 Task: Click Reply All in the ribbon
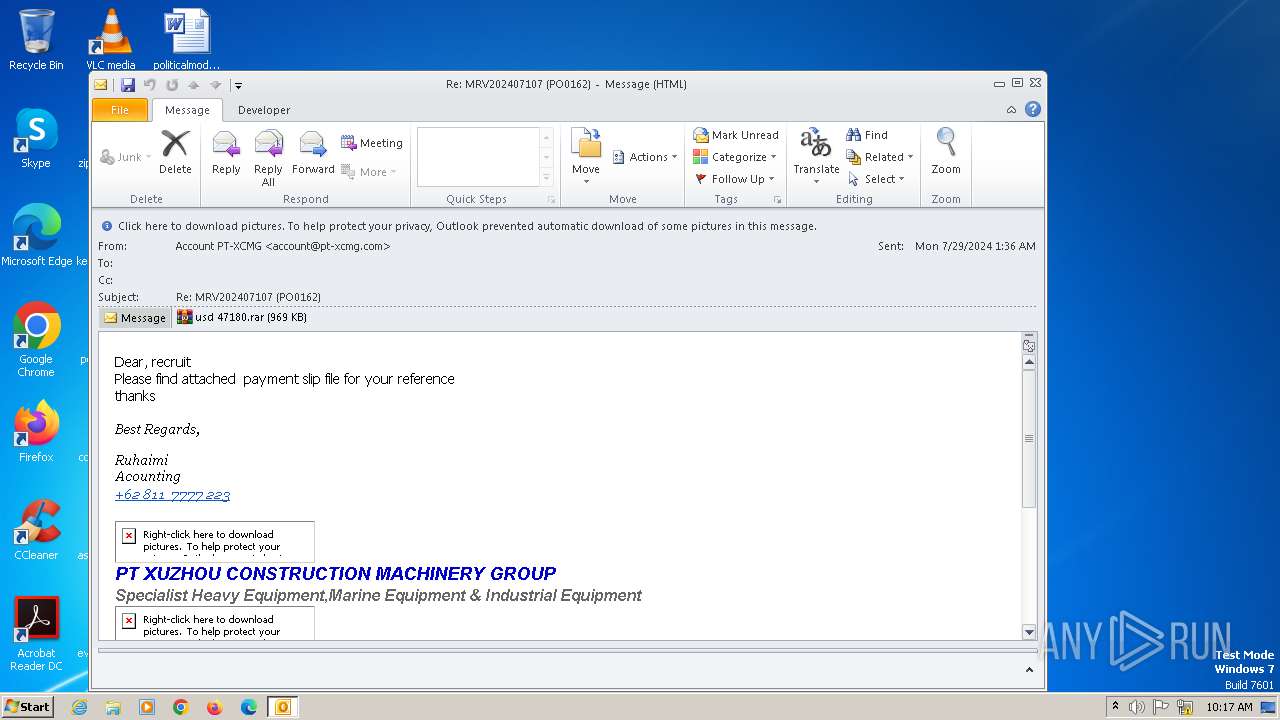pyautogui.click(x=268, y=158)
